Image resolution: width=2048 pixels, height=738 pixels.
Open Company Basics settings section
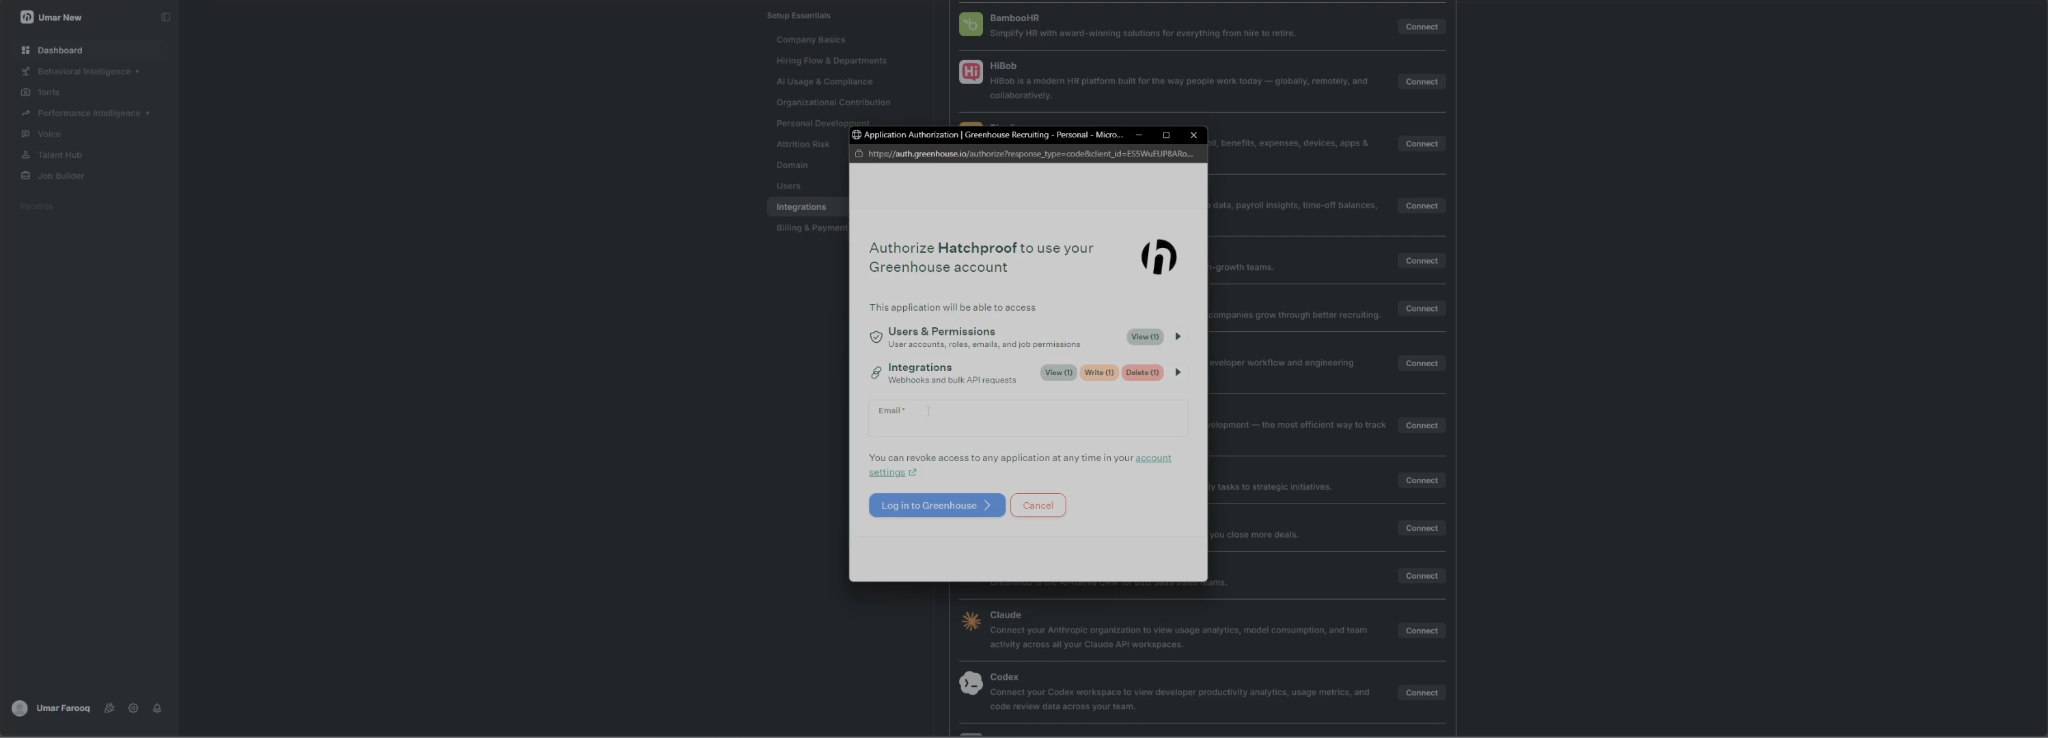click(x=811, y=40)
